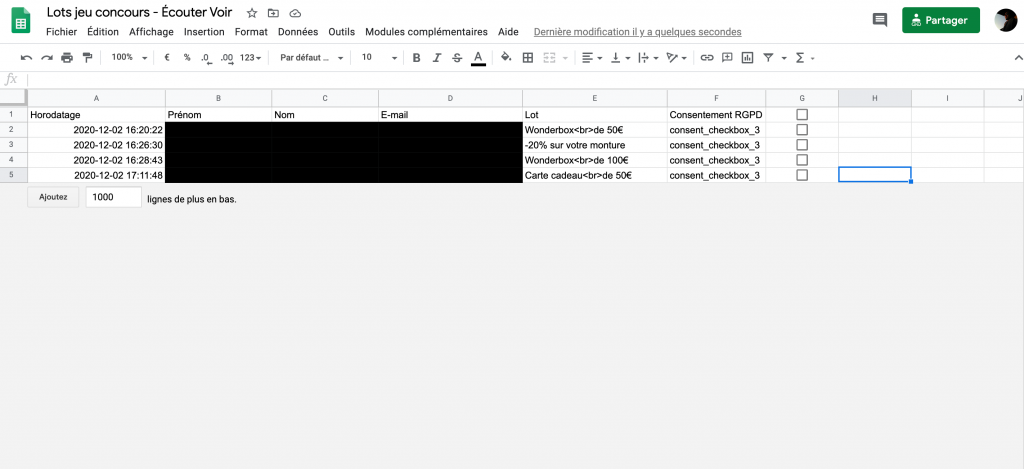Apply strikethrough formatting
Screen dimensions: 1024x469
457,58
